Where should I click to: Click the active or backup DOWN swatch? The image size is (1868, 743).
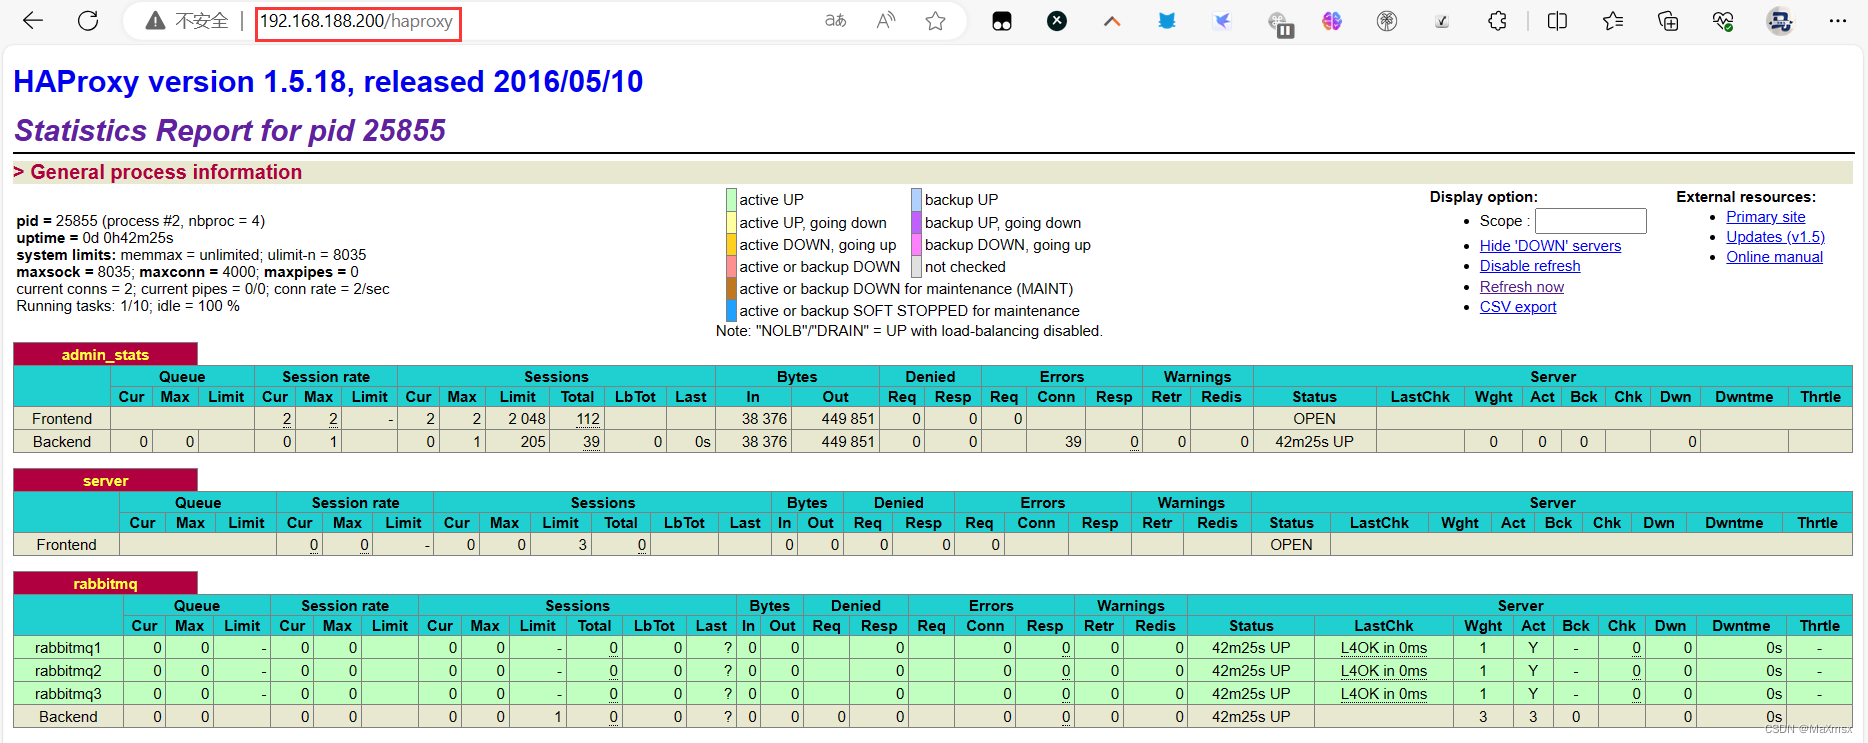(731, 267)
